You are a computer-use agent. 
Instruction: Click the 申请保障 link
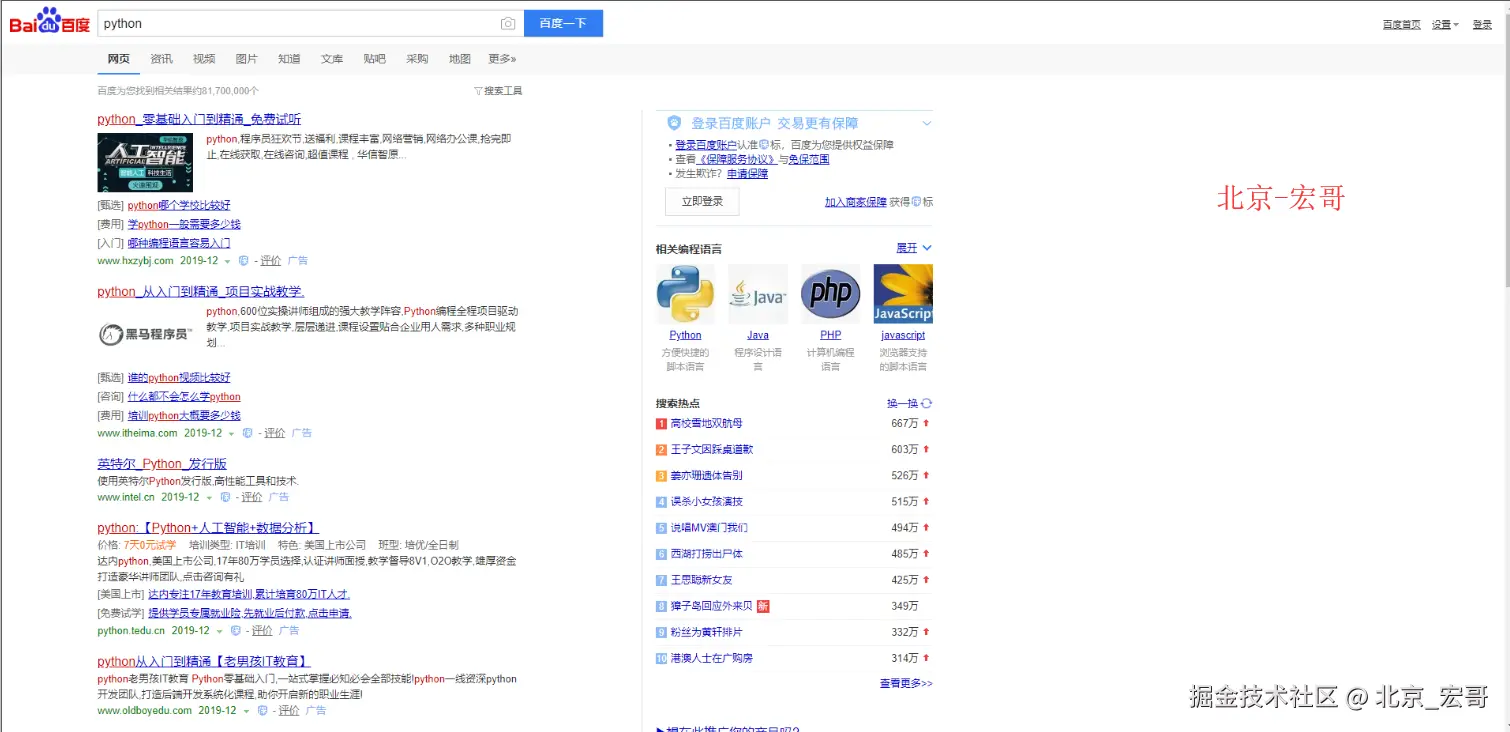tap(747, 174)
